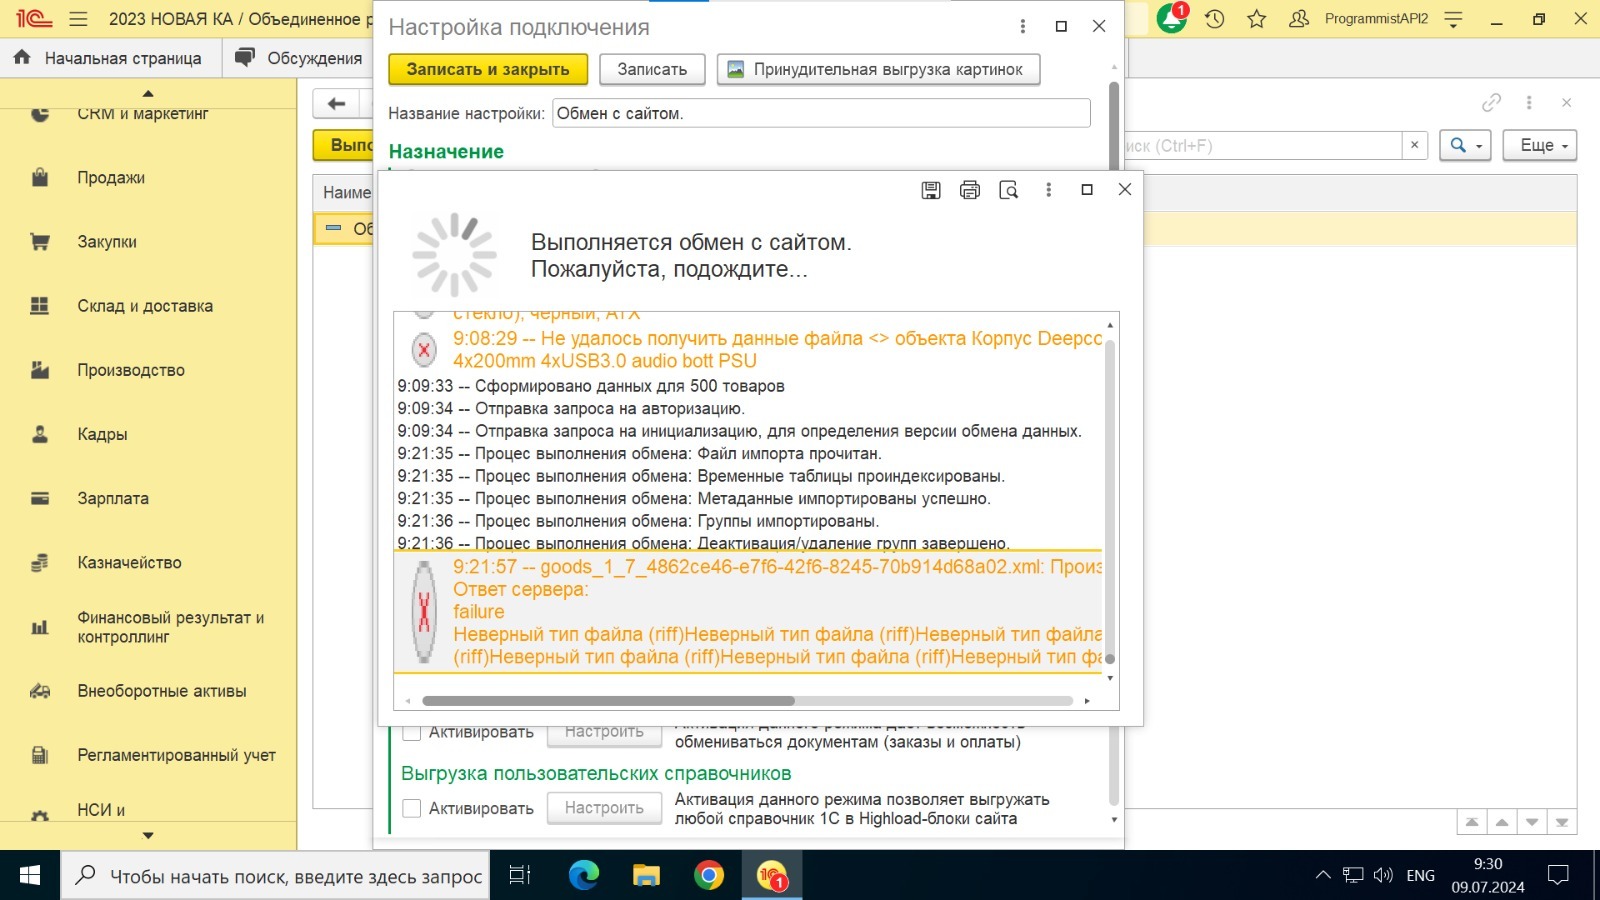Click the horizontal scrollbar in exchange log
1600x900 pixels.
[608, 701]
